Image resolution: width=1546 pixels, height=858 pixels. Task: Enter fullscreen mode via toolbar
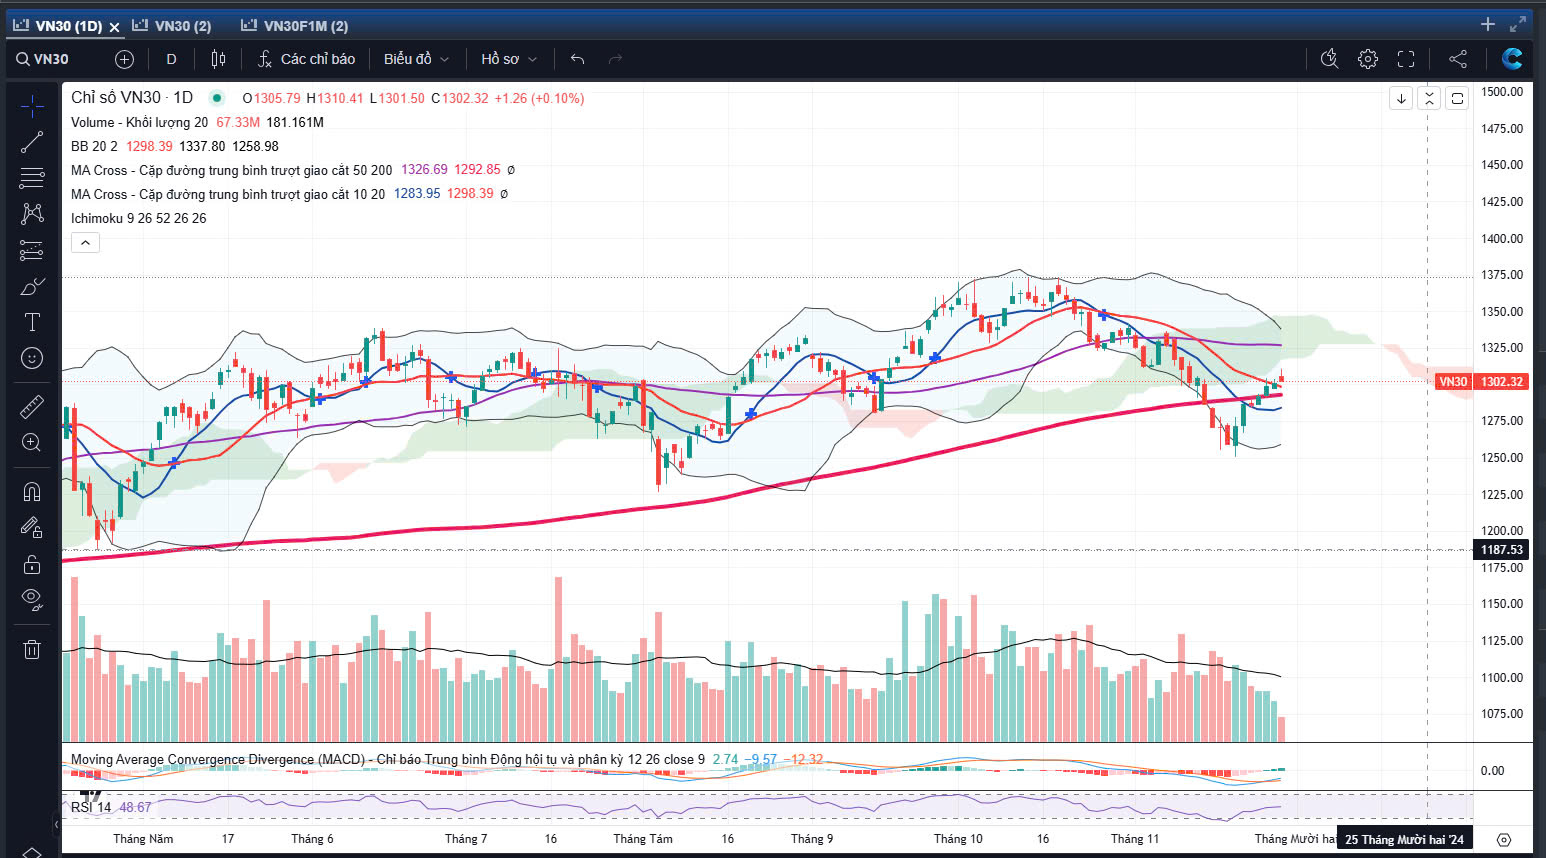coord(1406,59)
